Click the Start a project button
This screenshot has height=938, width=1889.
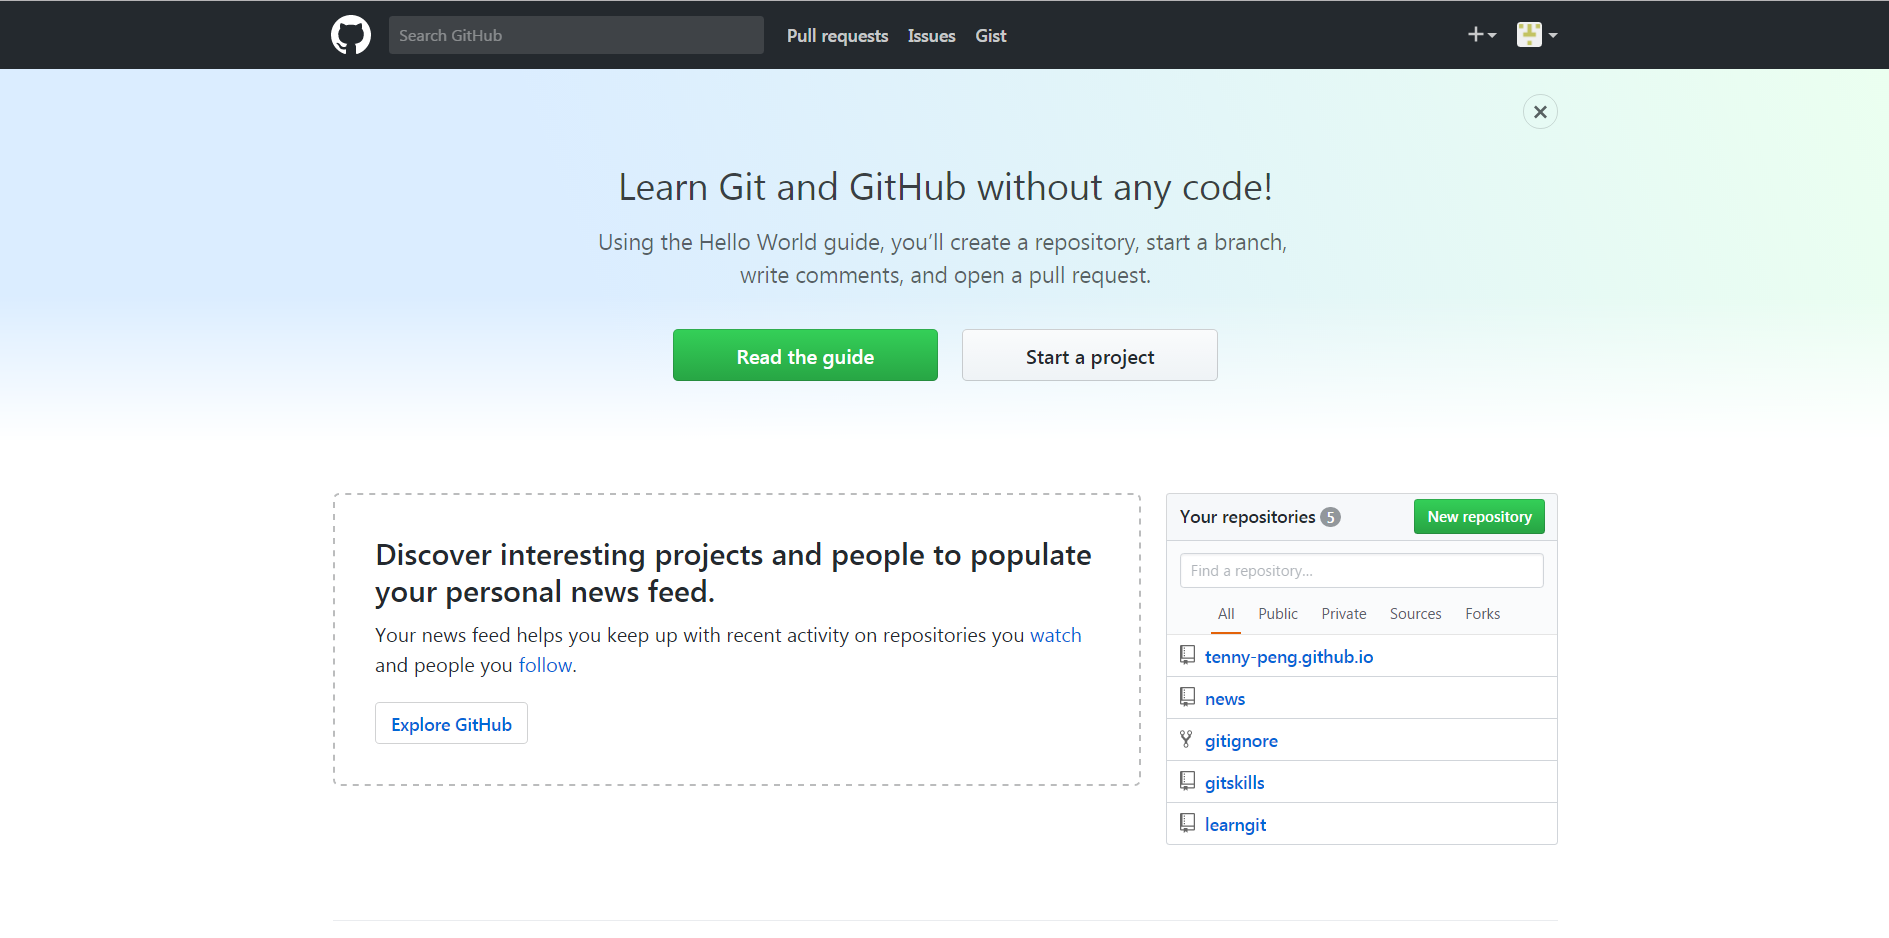[1090, 355]
